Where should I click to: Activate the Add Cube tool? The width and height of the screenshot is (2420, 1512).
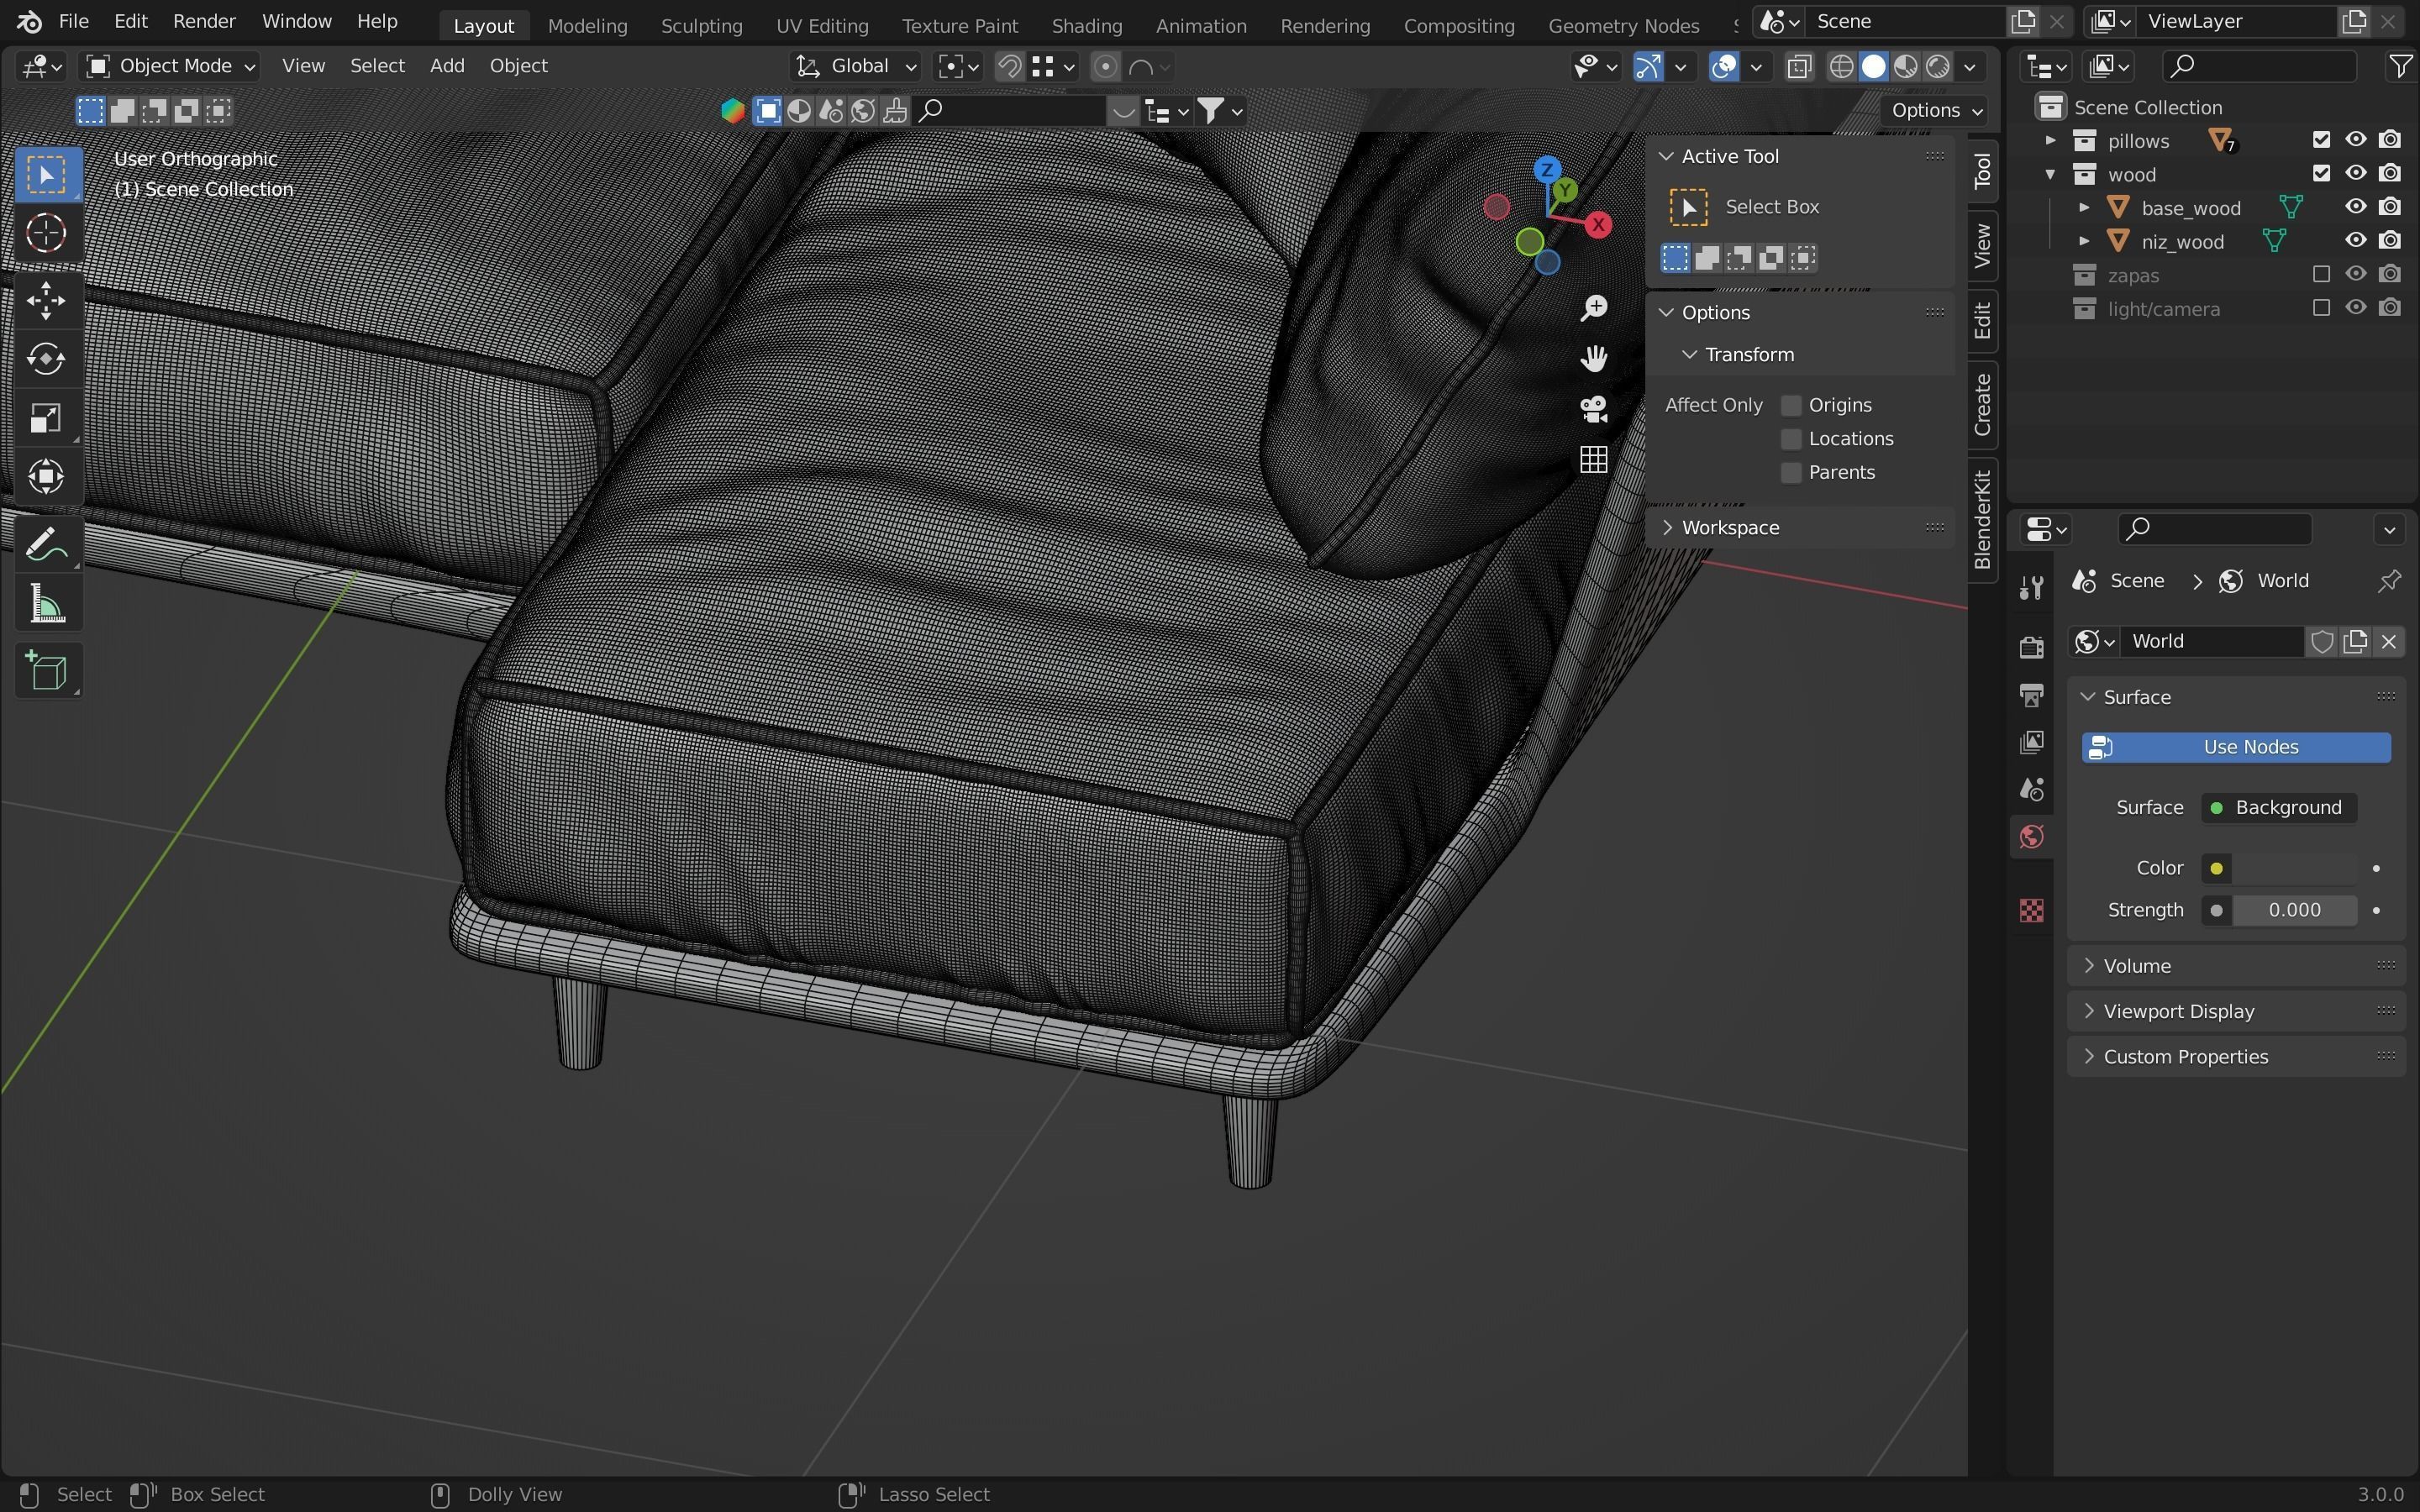(47, 670)
